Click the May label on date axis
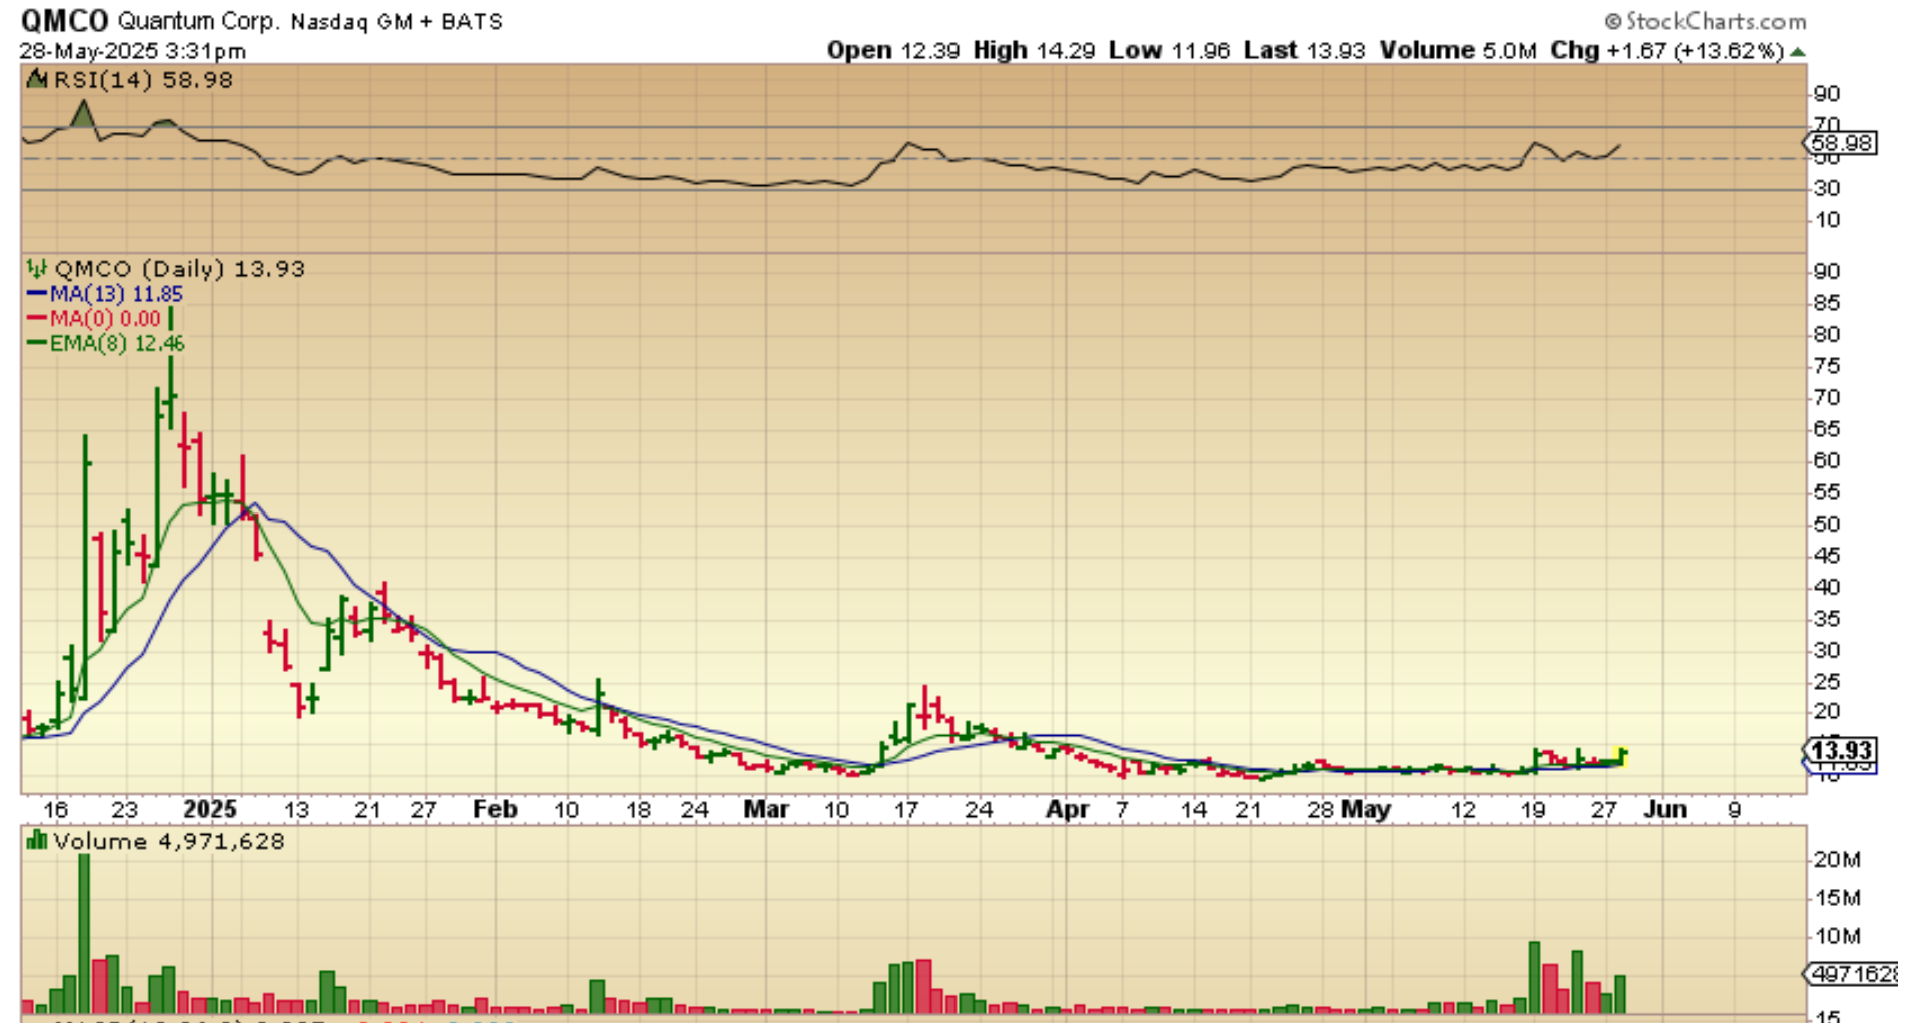This screenshot has height=1023, width=1905. pyautogui.click(x=1365, y=809)
